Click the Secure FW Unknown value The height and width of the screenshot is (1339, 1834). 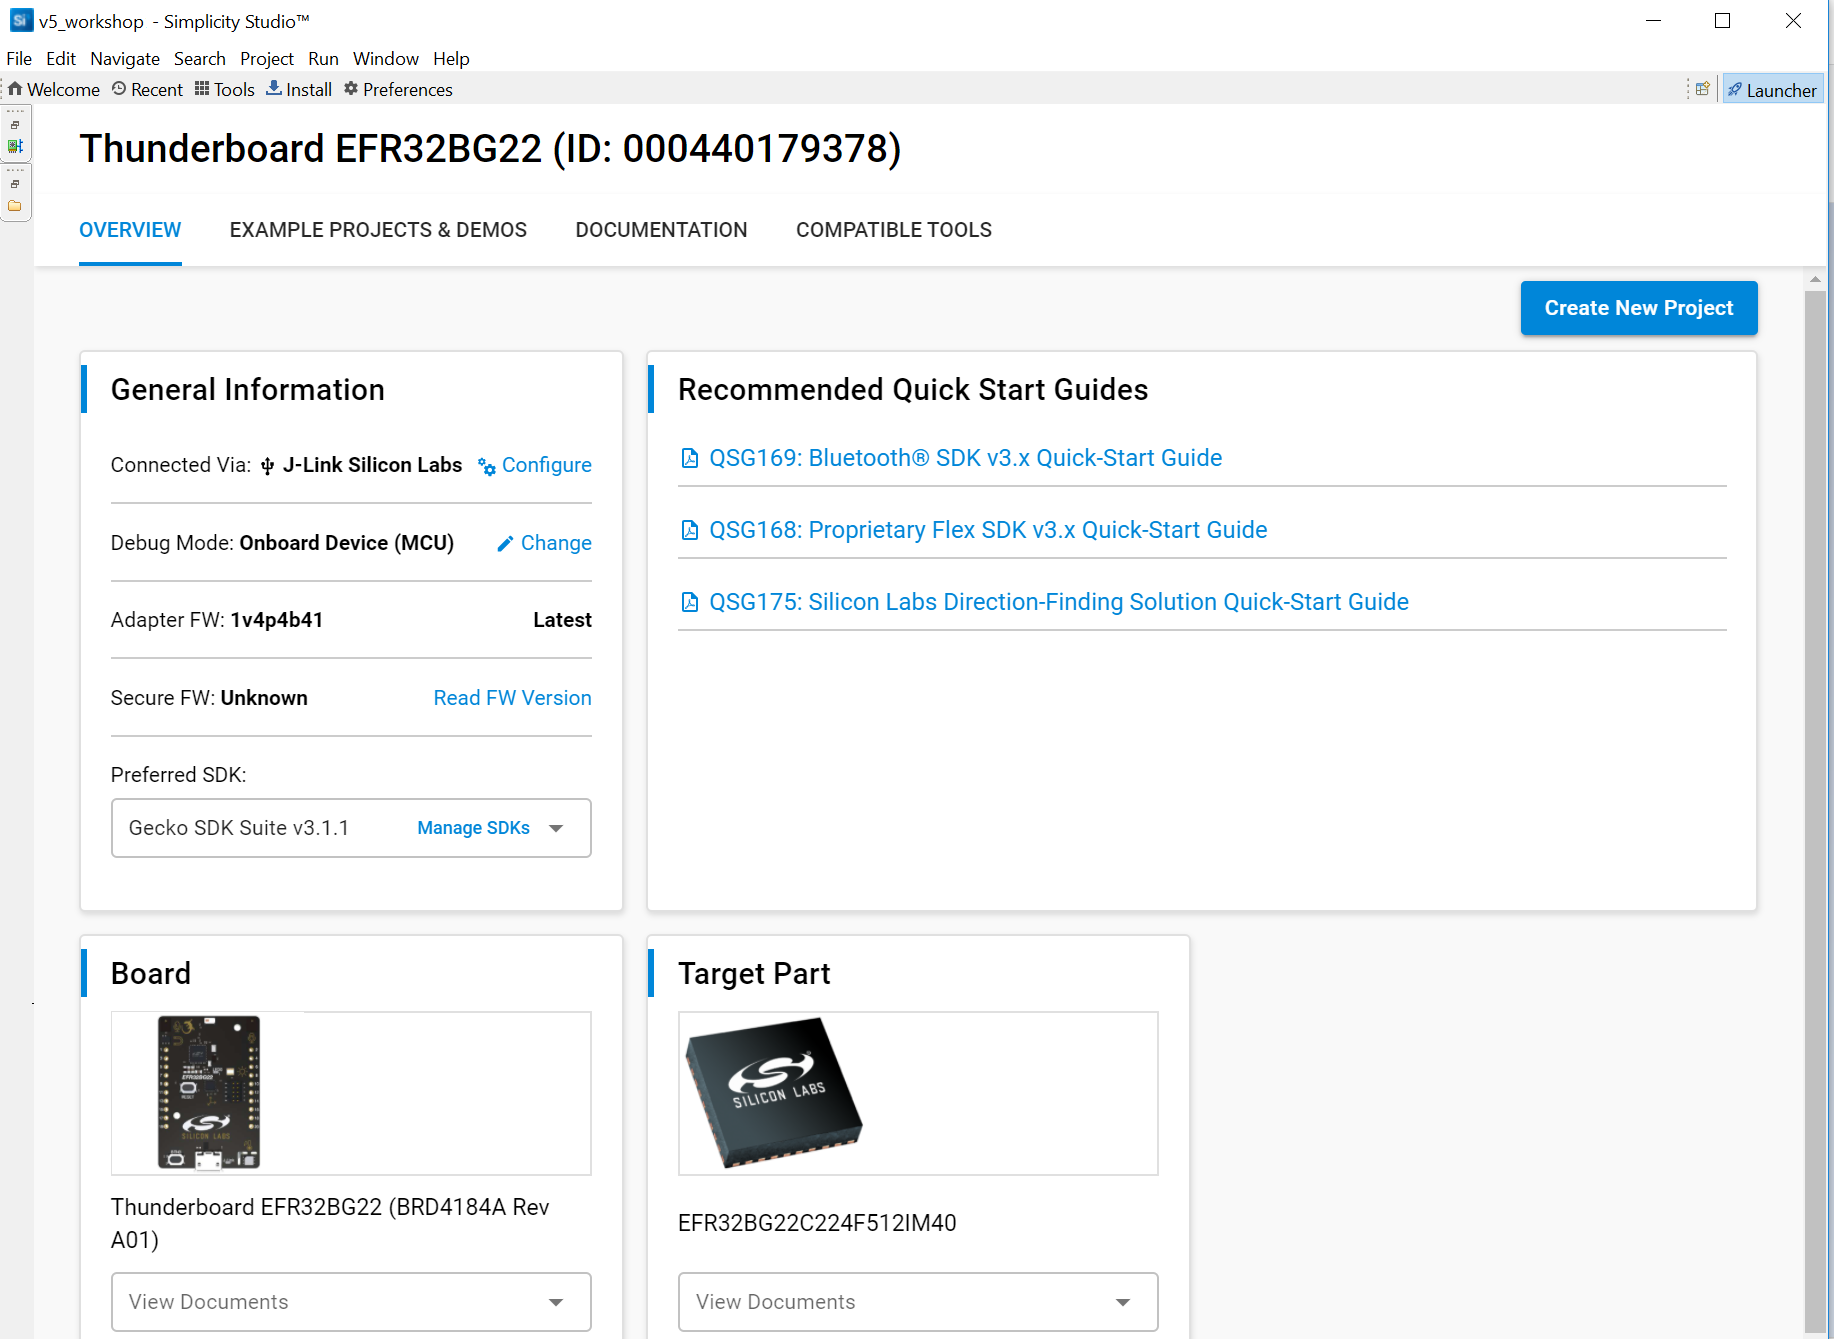(264, 698)
